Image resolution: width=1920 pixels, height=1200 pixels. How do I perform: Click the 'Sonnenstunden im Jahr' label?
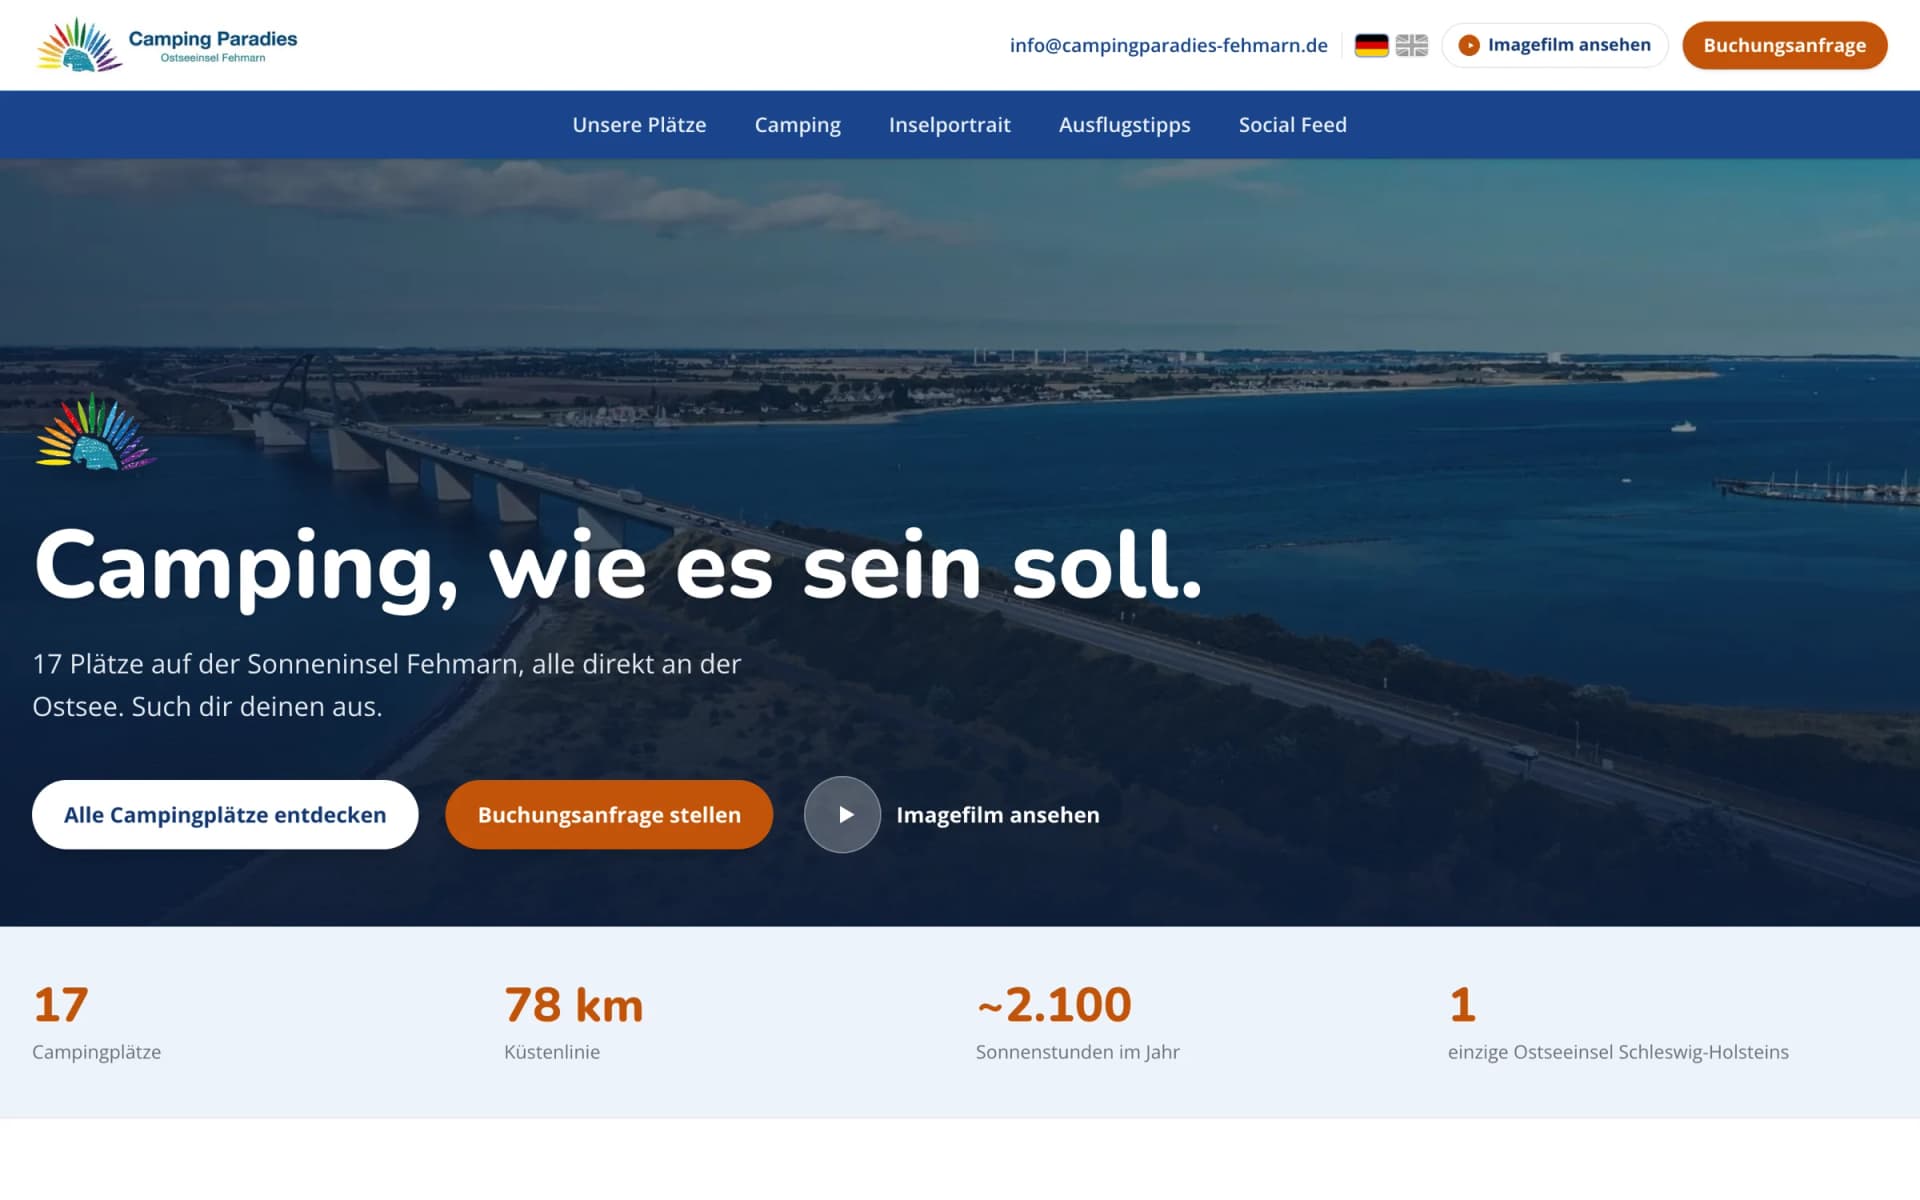(1077, 1052)
